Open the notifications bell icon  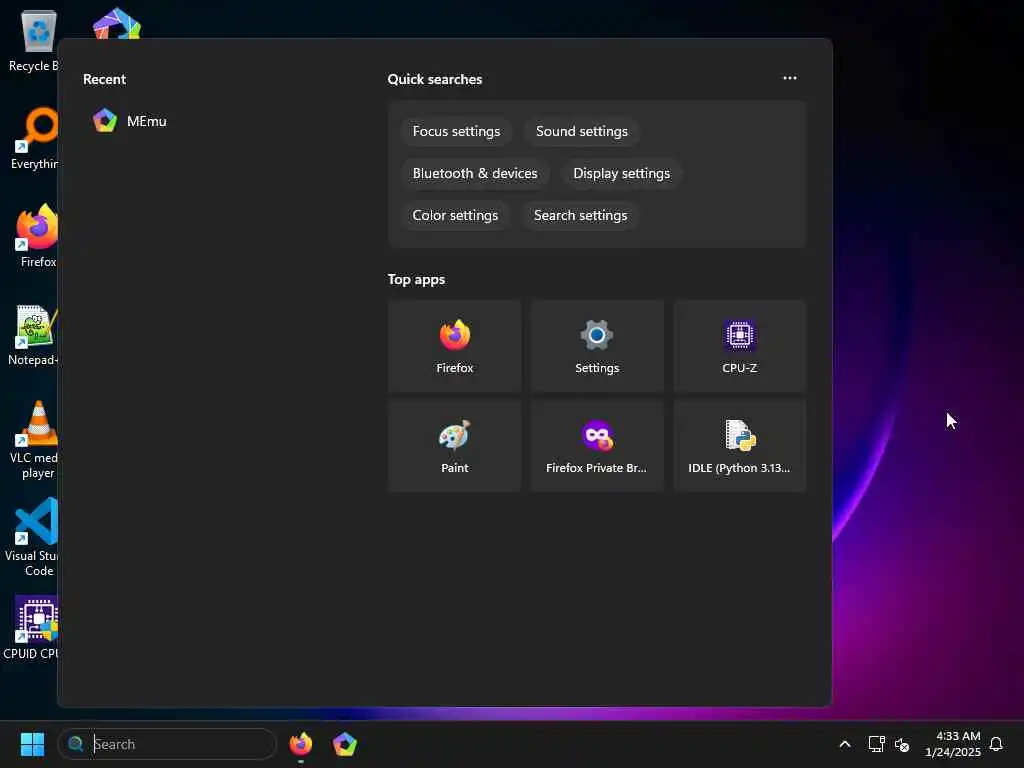coord(996,744)
